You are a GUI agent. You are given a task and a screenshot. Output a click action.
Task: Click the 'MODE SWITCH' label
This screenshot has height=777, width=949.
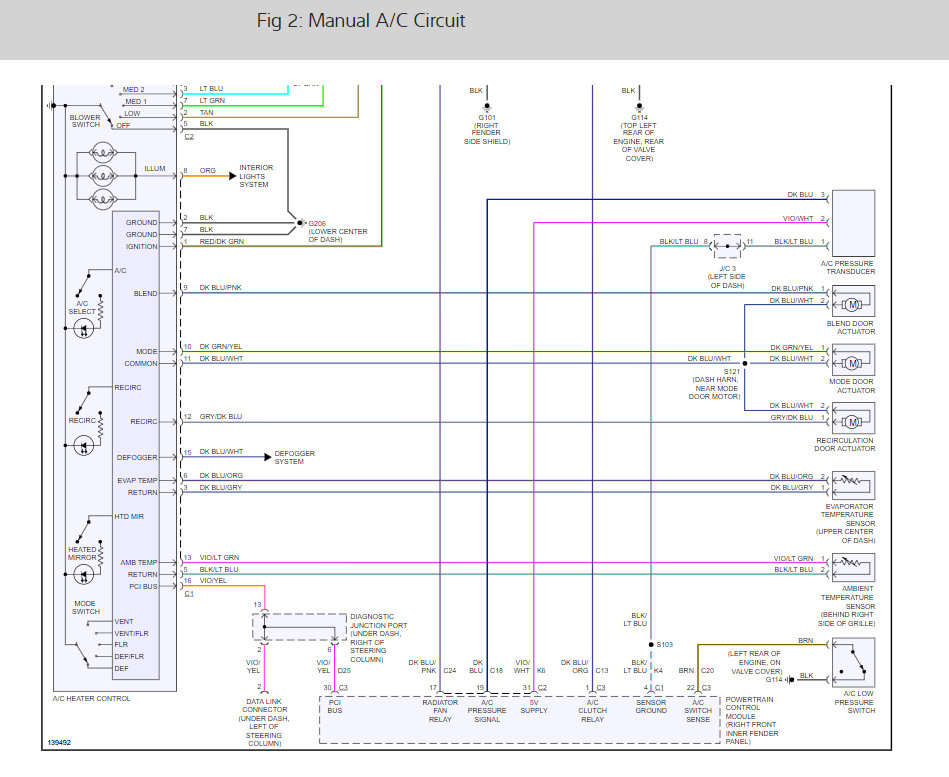pos(85,608)
